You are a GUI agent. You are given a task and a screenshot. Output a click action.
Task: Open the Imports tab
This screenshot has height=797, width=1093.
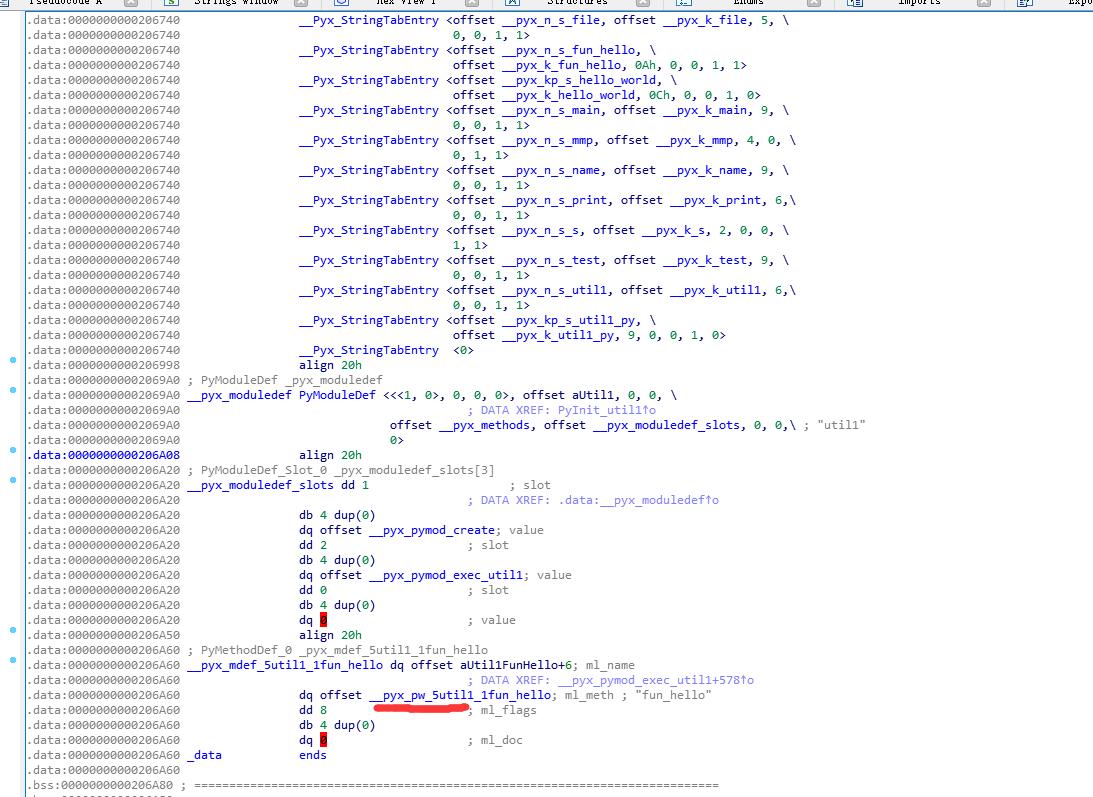(x=919, y=3)
